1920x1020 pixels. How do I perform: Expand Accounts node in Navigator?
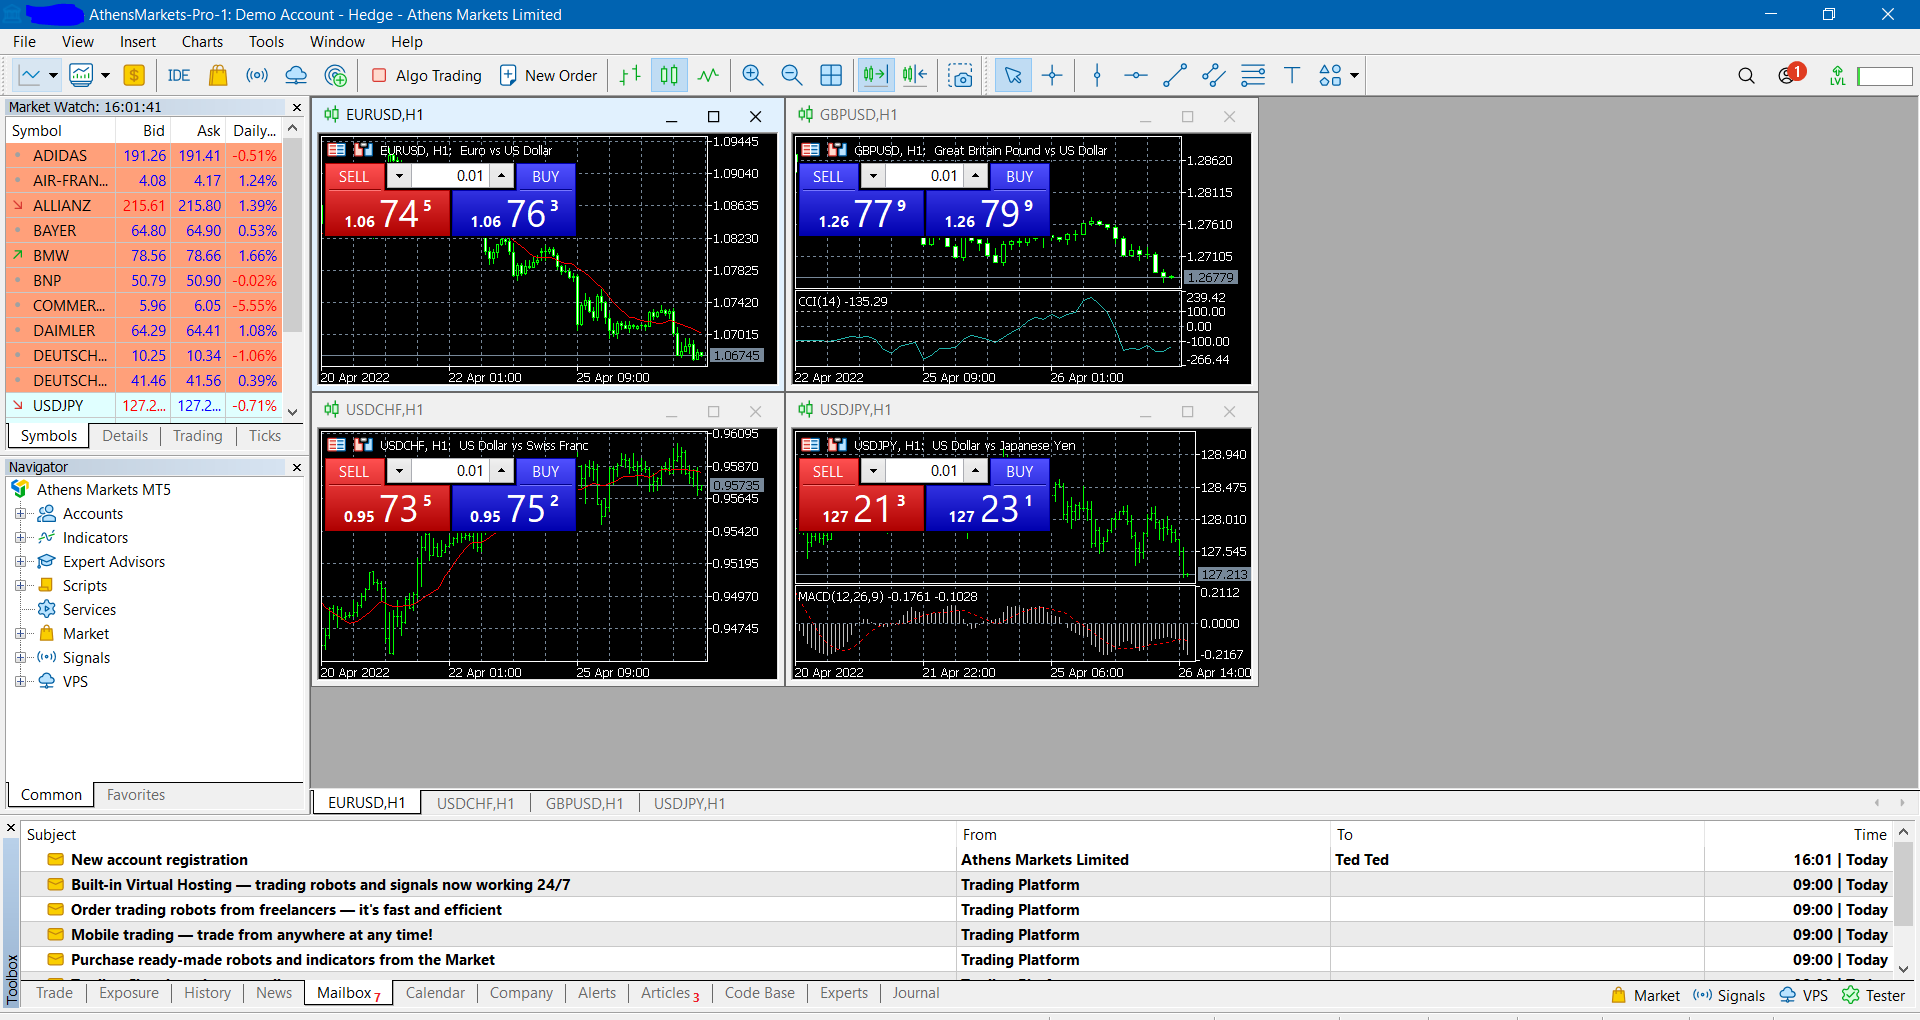(x=19, y=514)
